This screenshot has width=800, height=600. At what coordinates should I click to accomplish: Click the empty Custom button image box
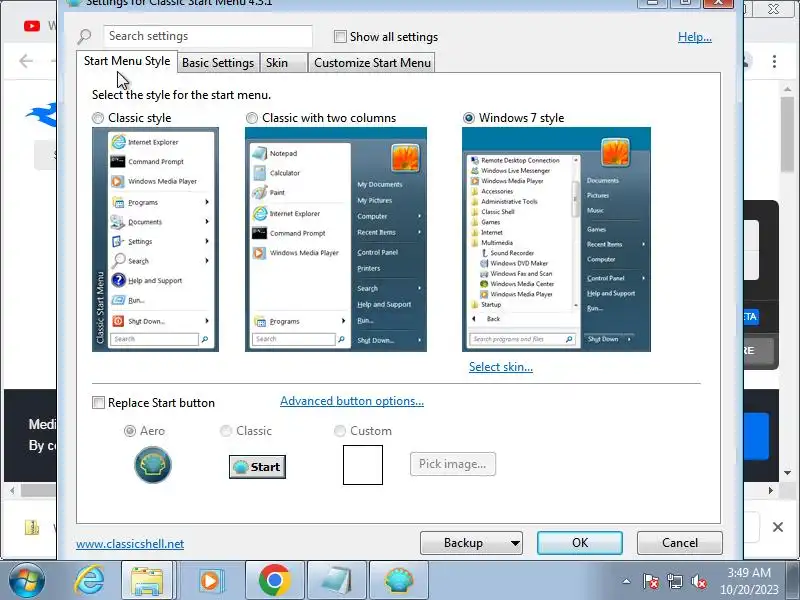(363, 465)
